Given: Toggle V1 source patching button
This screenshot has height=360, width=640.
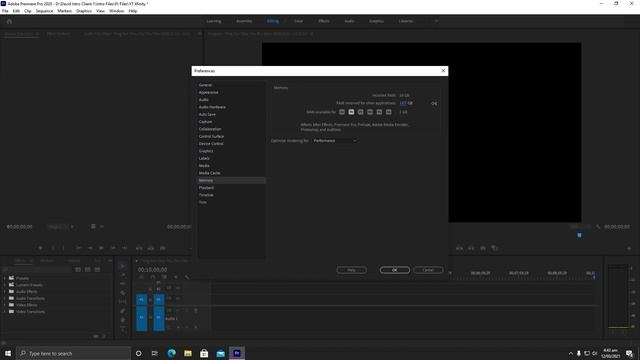Looking at the screenshot, I should coord(142,299).
